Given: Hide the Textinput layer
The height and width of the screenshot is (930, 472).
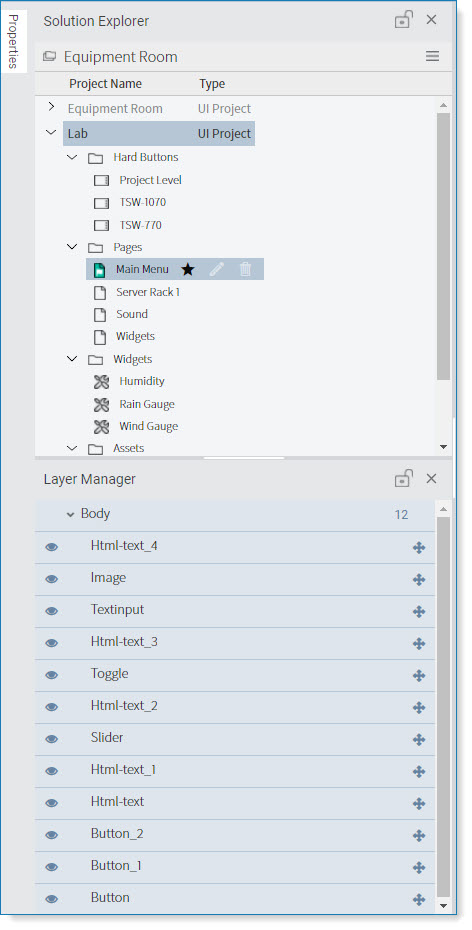Looking at the screenshot, I should point(52,611).
